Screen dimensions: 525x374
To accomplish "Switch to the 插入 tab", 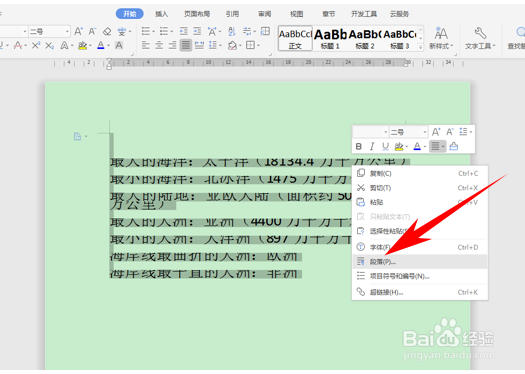I will [x=161, y=14].
